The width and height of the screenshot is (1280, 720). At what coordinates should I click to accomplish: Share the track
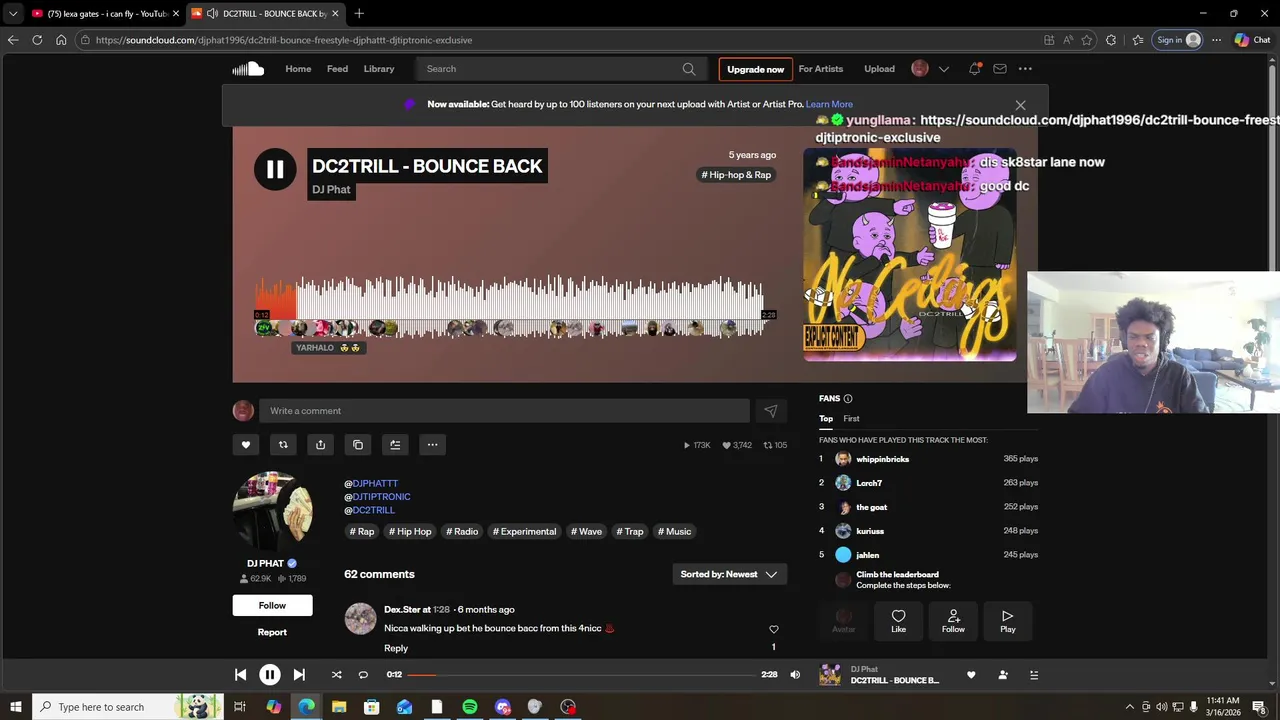coord(320,445)
